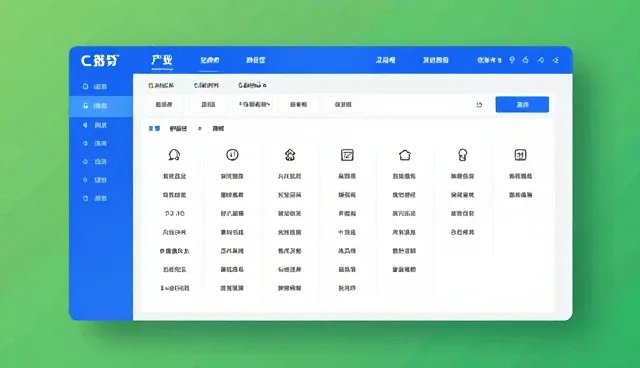
Task: Click the blue first breadcrumb item
Action: 154,129
